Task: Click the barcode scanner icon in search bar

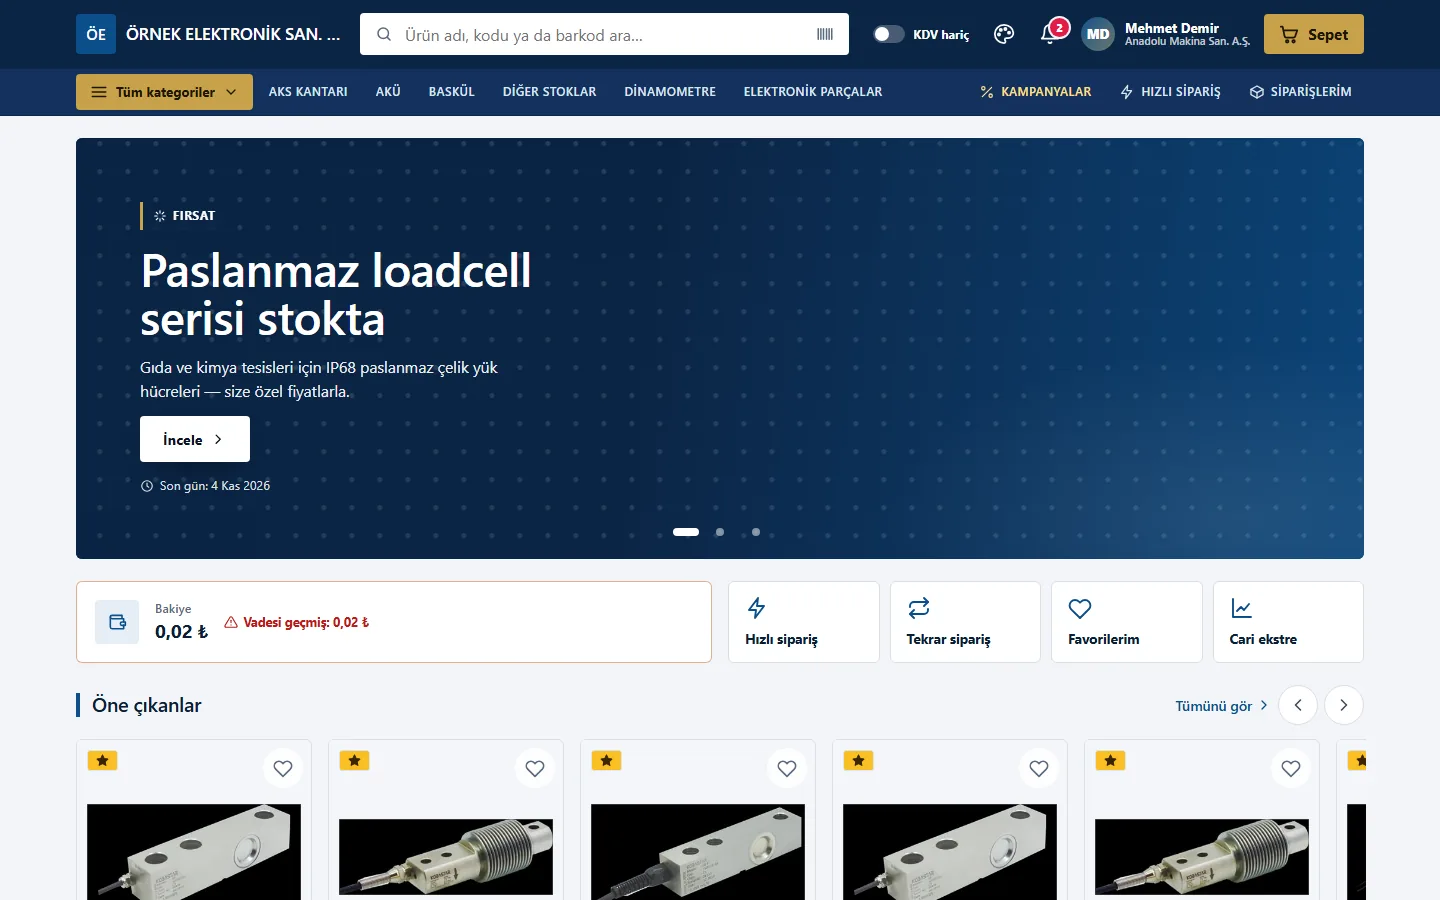Action: coord(825,34)
